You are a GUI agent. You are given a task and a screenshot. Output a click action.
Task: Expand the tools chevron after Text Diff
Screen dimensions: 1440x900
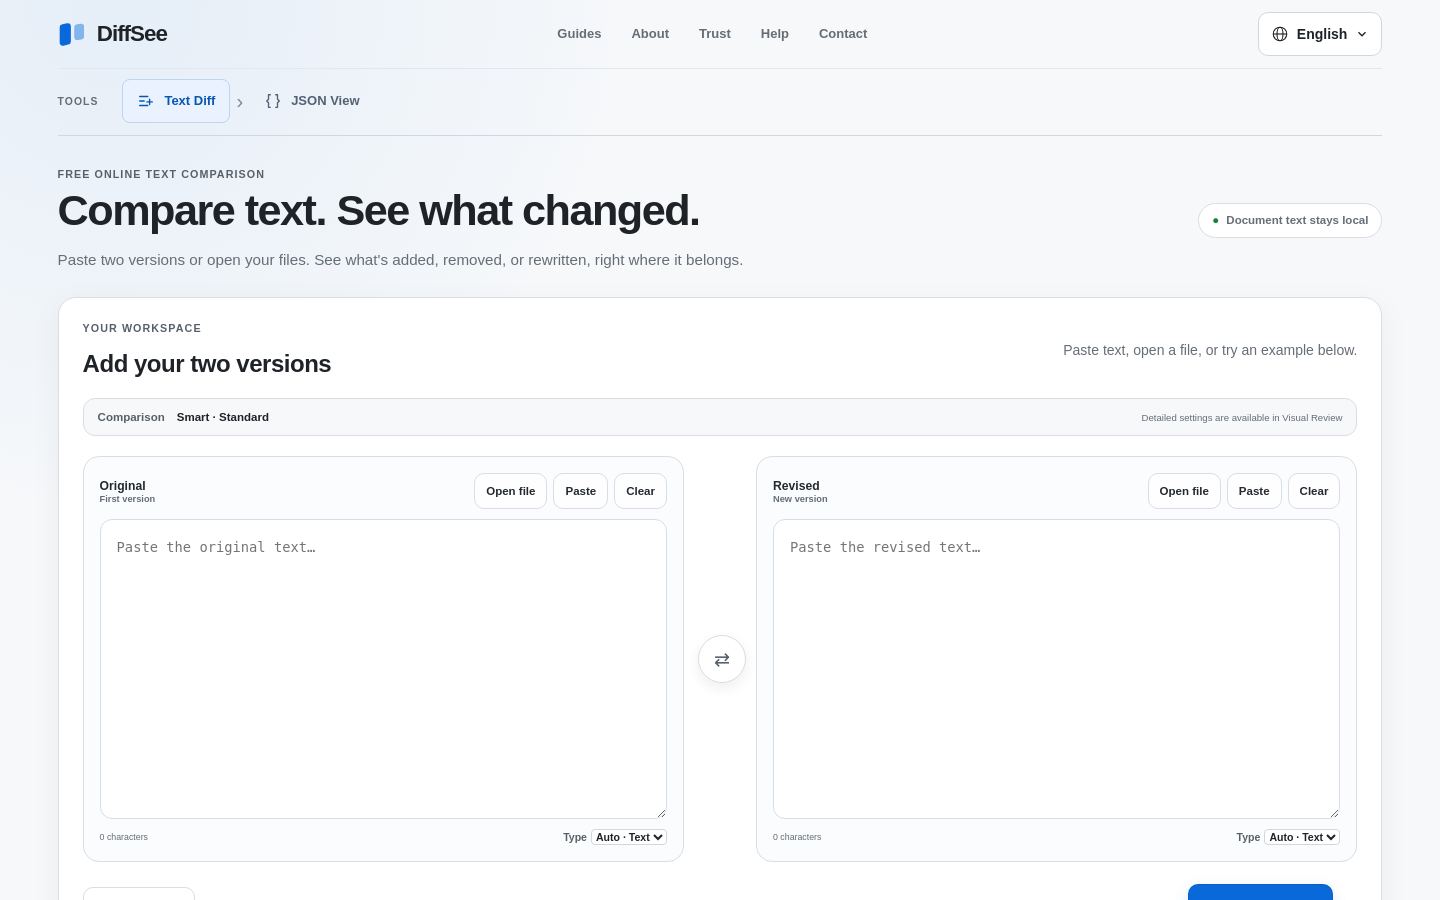click(x=240, y=102)
